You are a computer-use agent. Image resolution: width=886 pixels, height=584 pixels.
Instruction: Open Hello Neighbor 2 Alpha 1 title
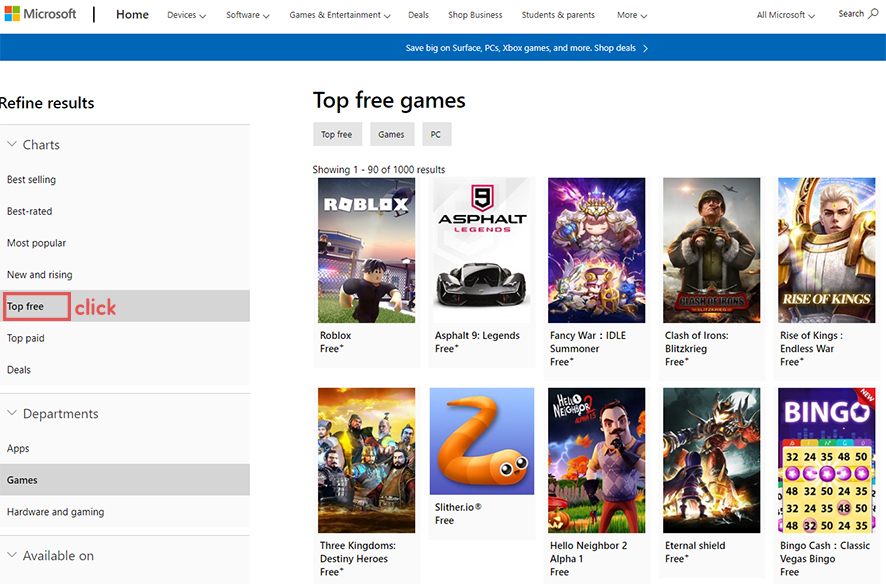(x=589, y=552)
